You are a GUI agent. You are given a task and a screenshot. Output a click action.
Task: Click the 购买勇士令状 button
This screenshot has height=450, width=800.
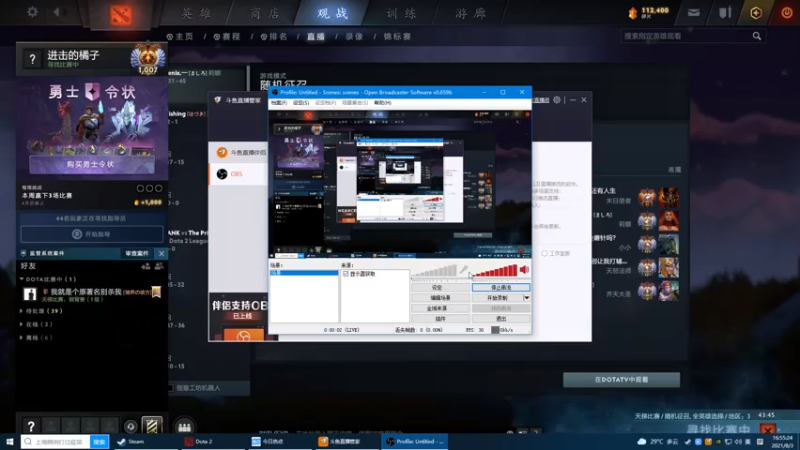92,165
